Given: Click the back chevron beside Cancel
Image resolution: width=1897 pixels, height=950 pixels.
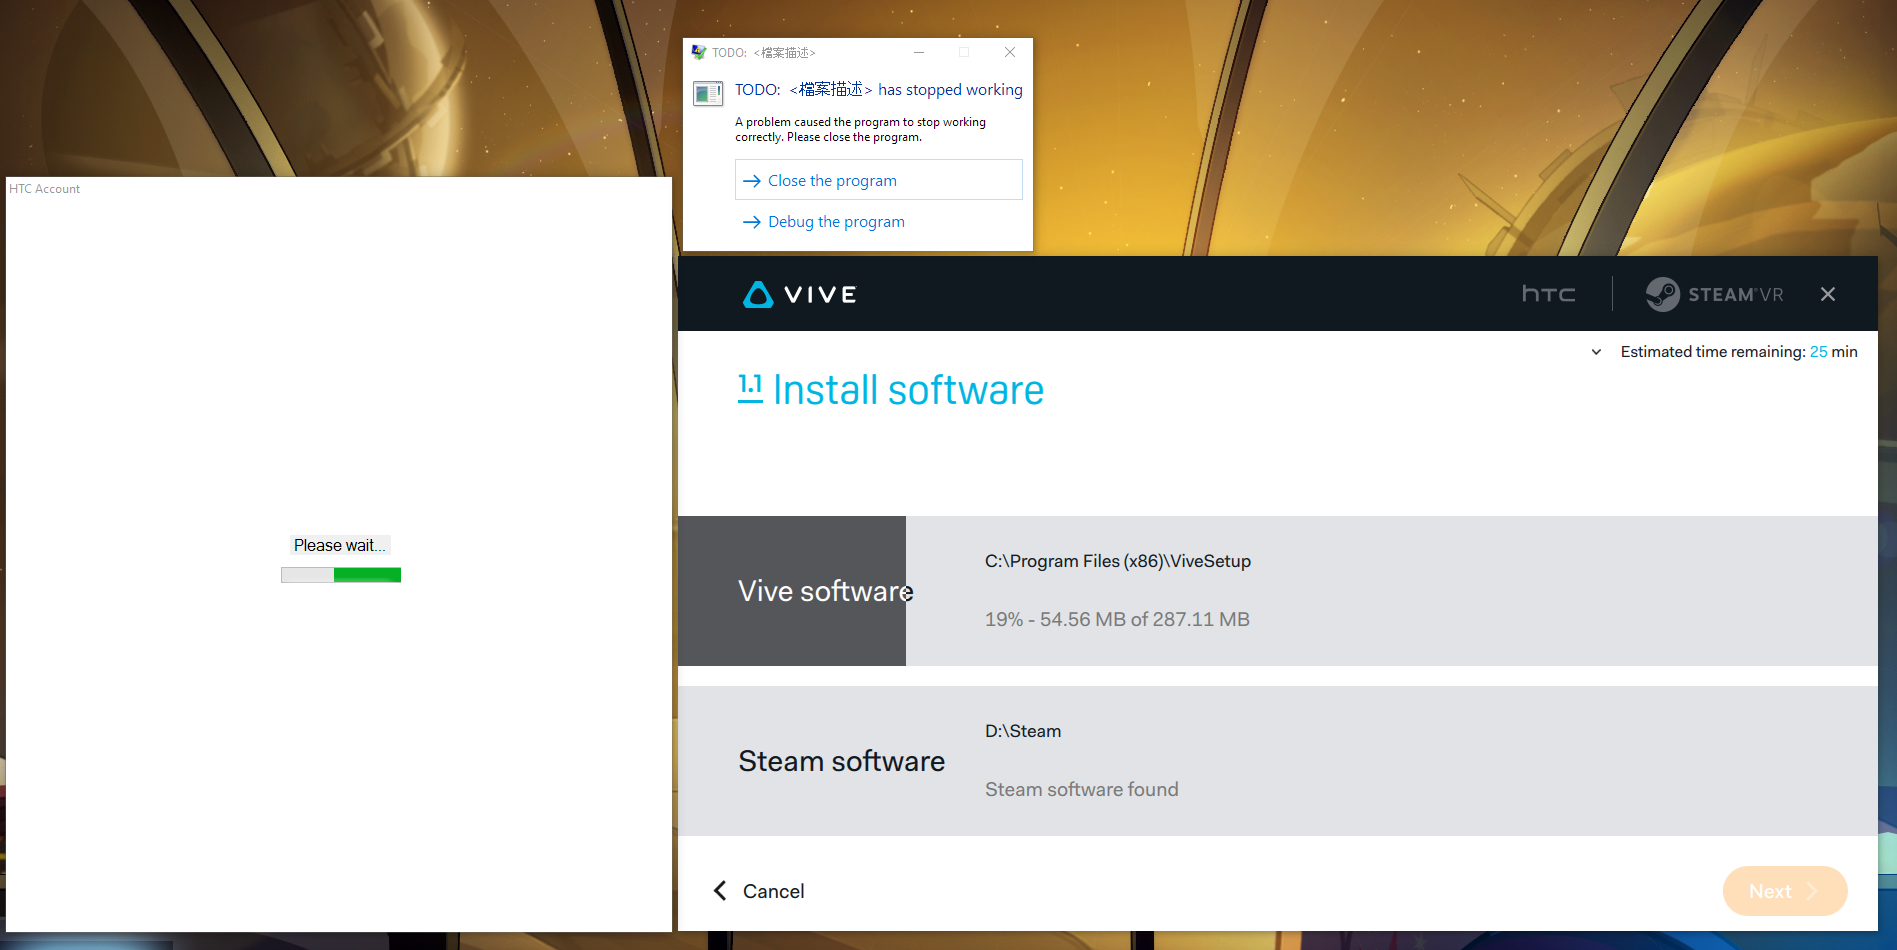Looking at the screenshot, I should (718, 890).
